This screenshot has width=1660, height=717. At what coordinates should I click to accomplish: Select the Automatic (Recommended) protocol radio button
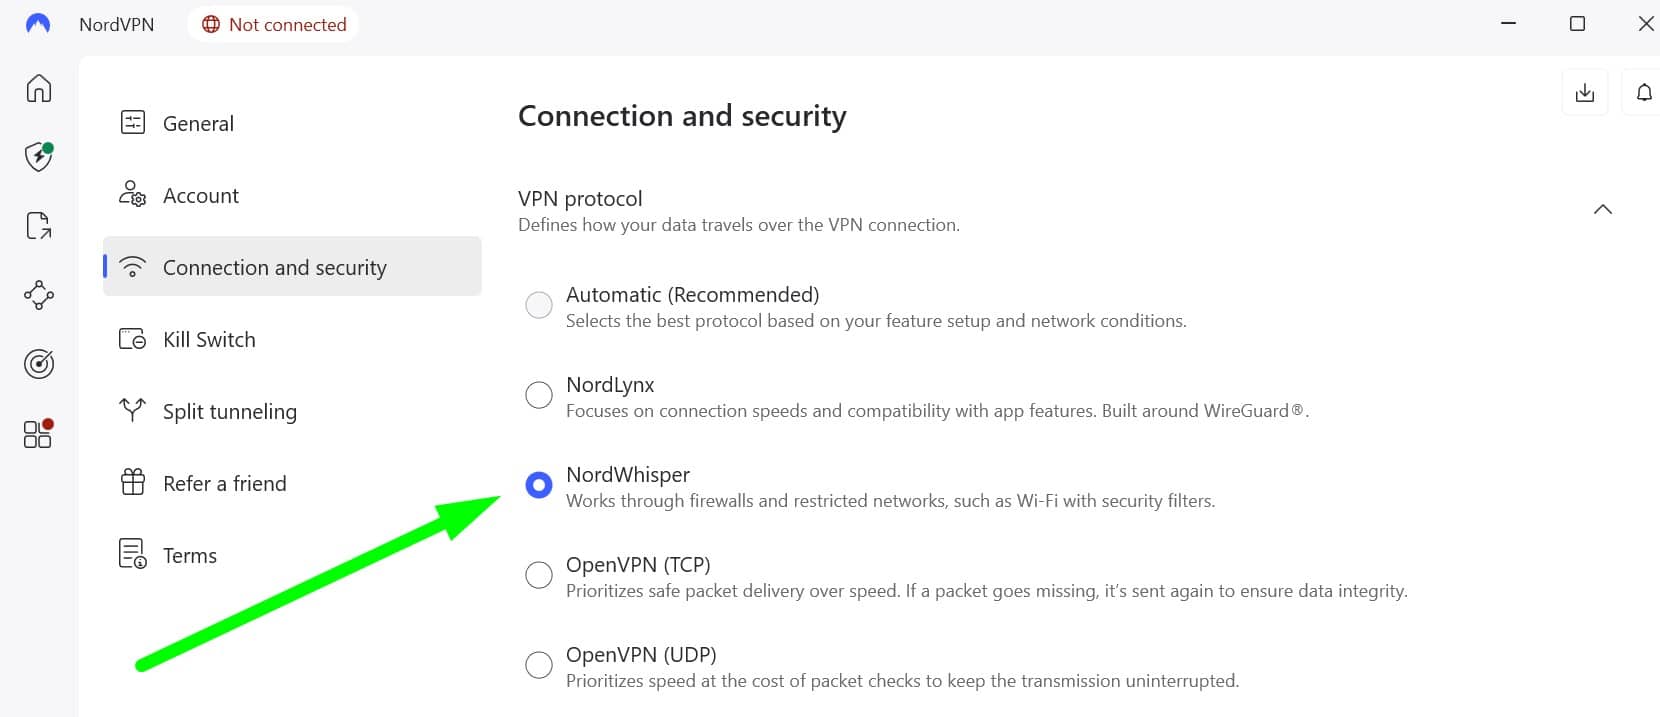coord(539,305)
